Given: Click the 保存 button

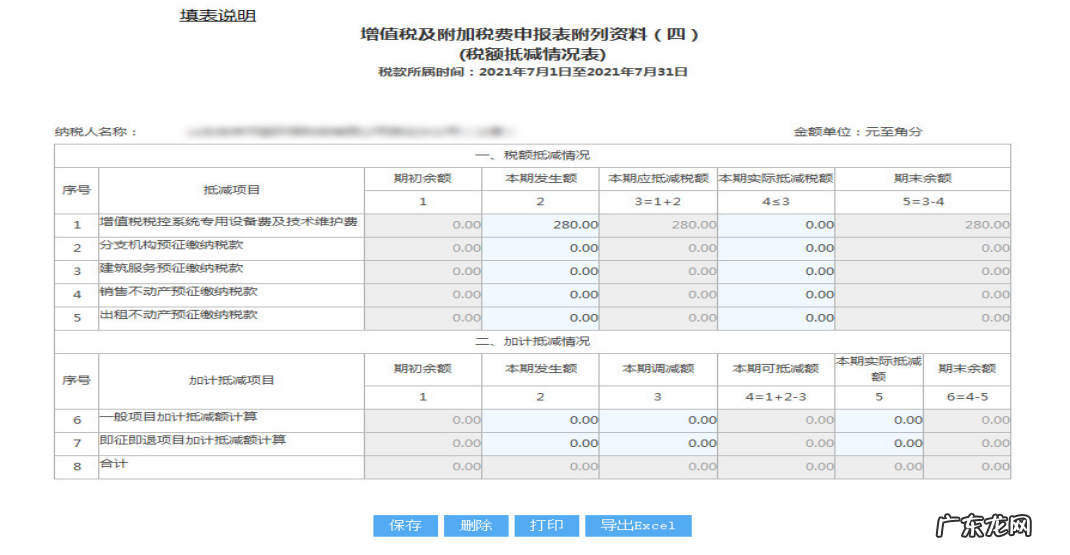Looking at the screenshot, I should click(x=405, y=526).
